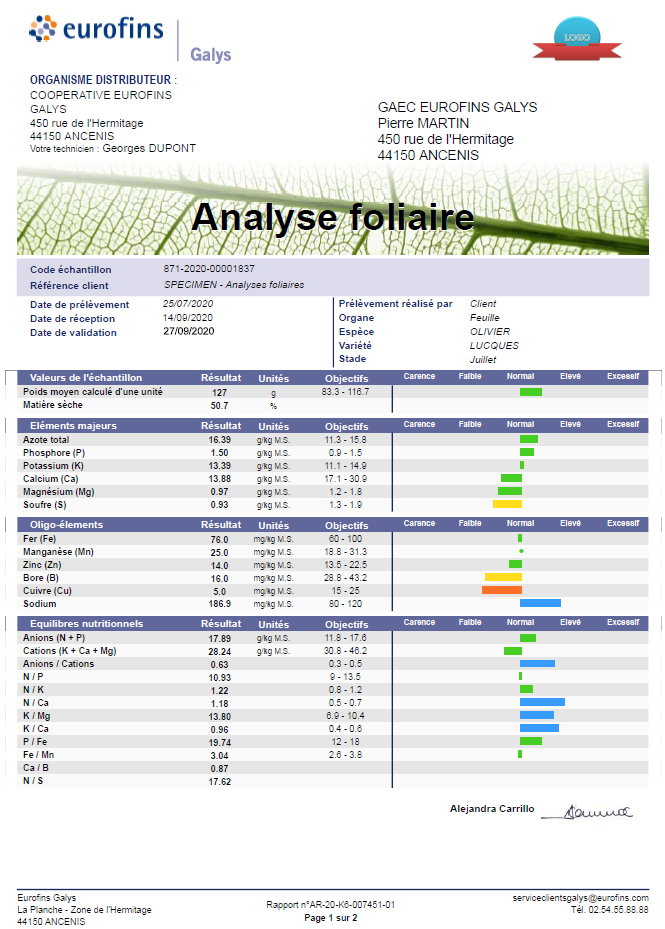Click the Phosphore (P) row label
This screenshot has width=665, height=929.
pos(54,453)
